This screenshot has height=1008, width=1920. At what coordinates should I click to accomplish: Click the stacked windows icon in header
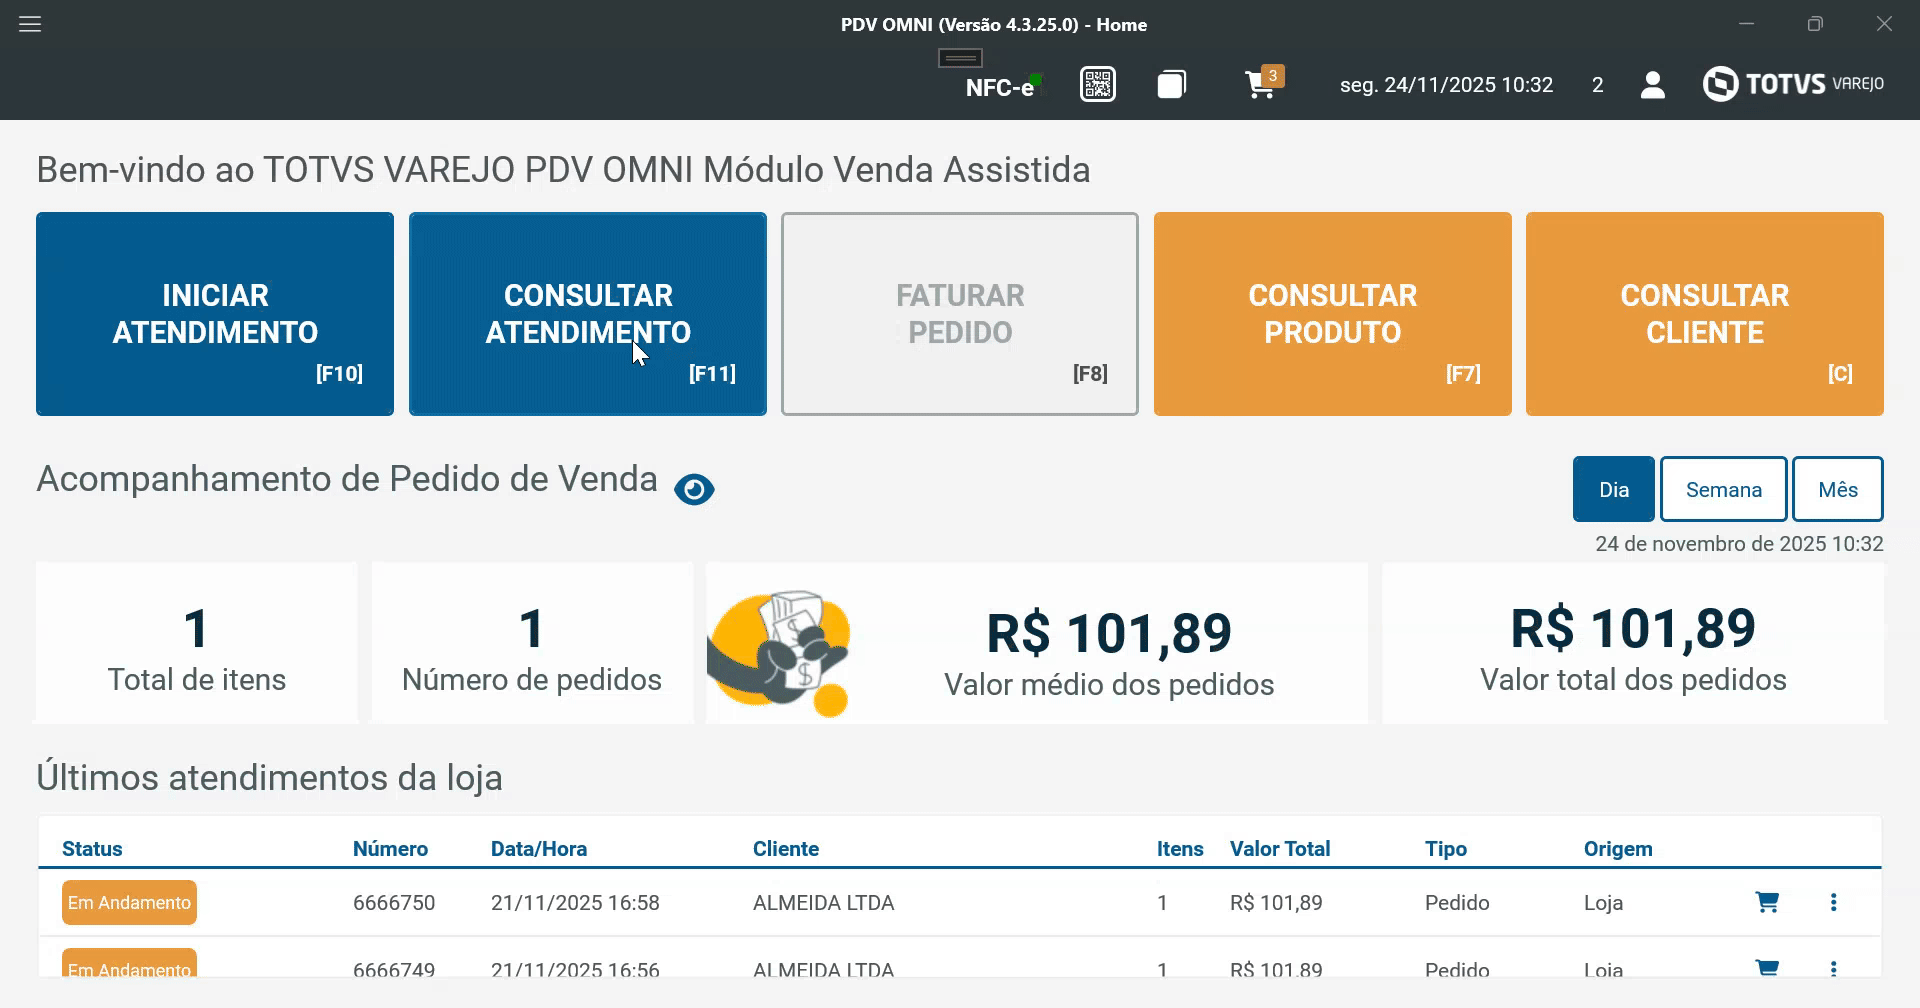pyautogui.click(x=1172, y=85)
